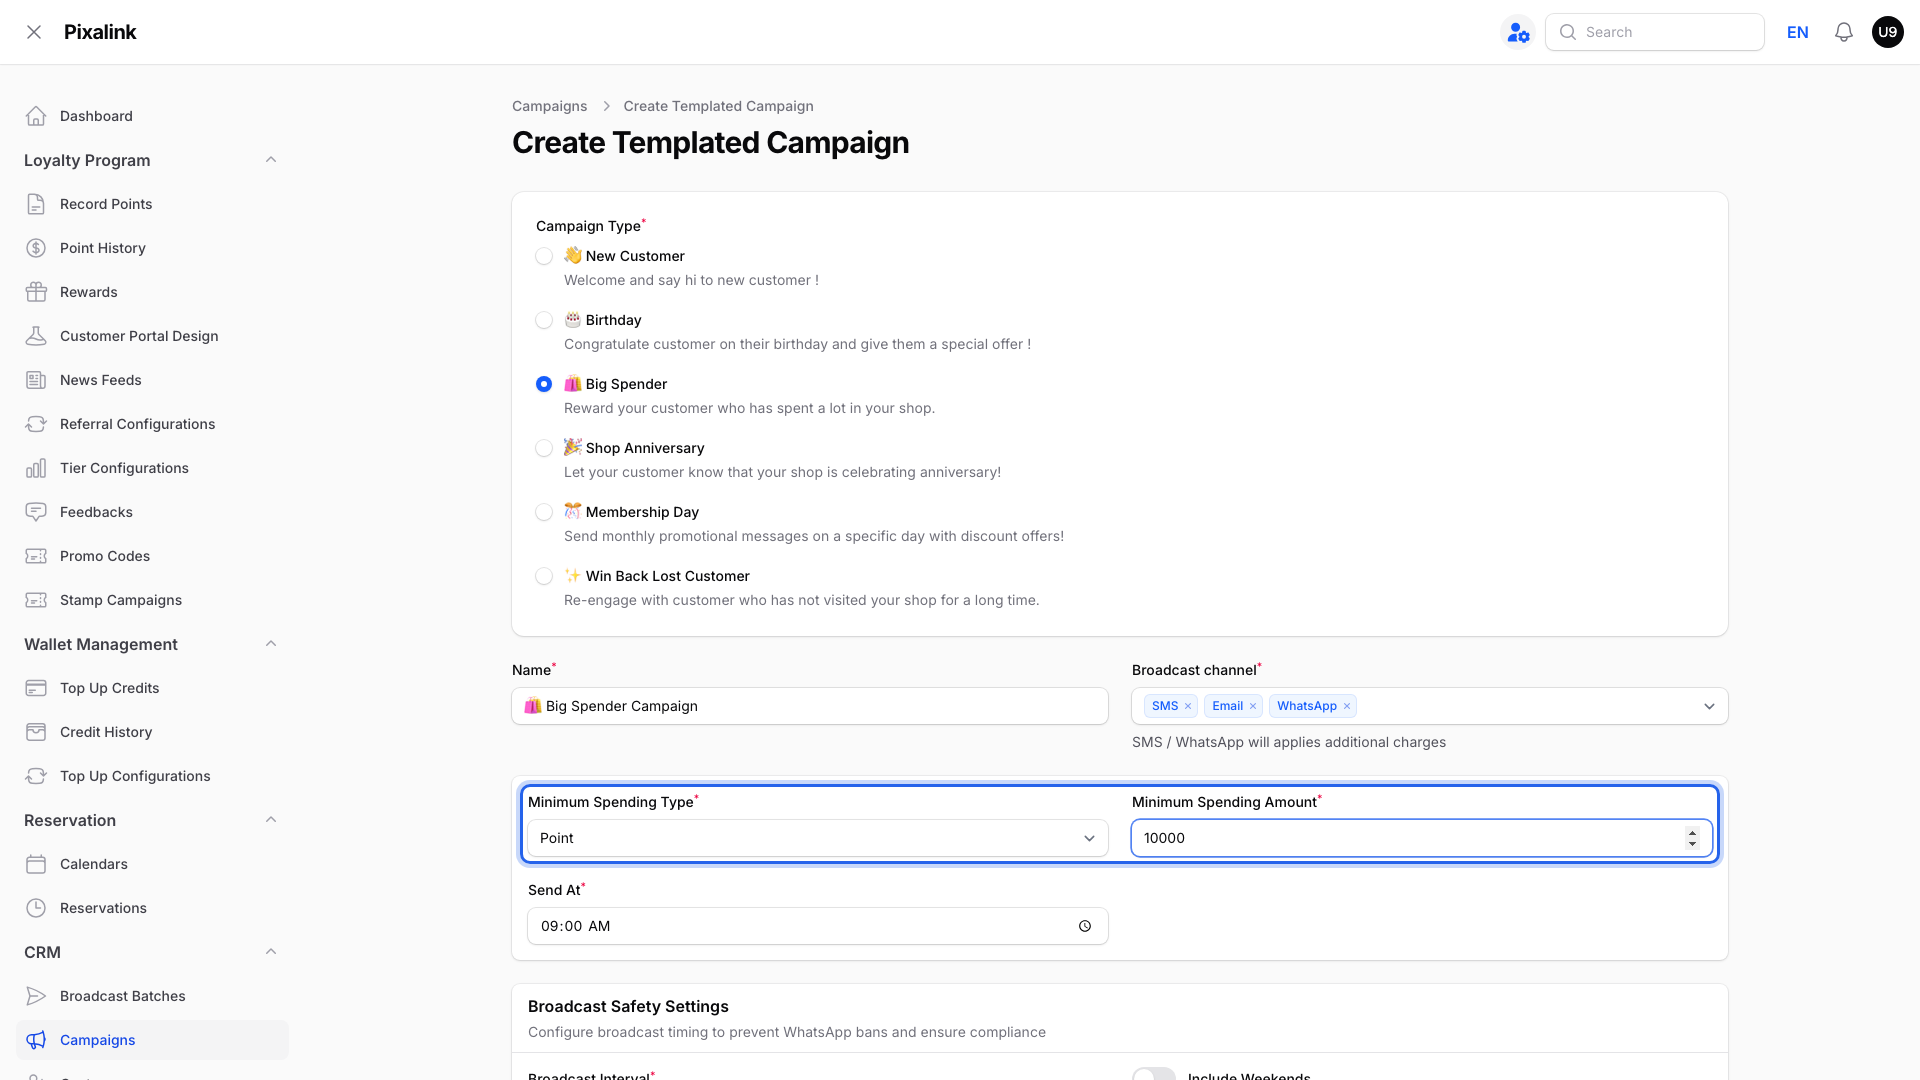Click the News Feeds newspaper icon

pyautogui.click(x=36, y=380)
